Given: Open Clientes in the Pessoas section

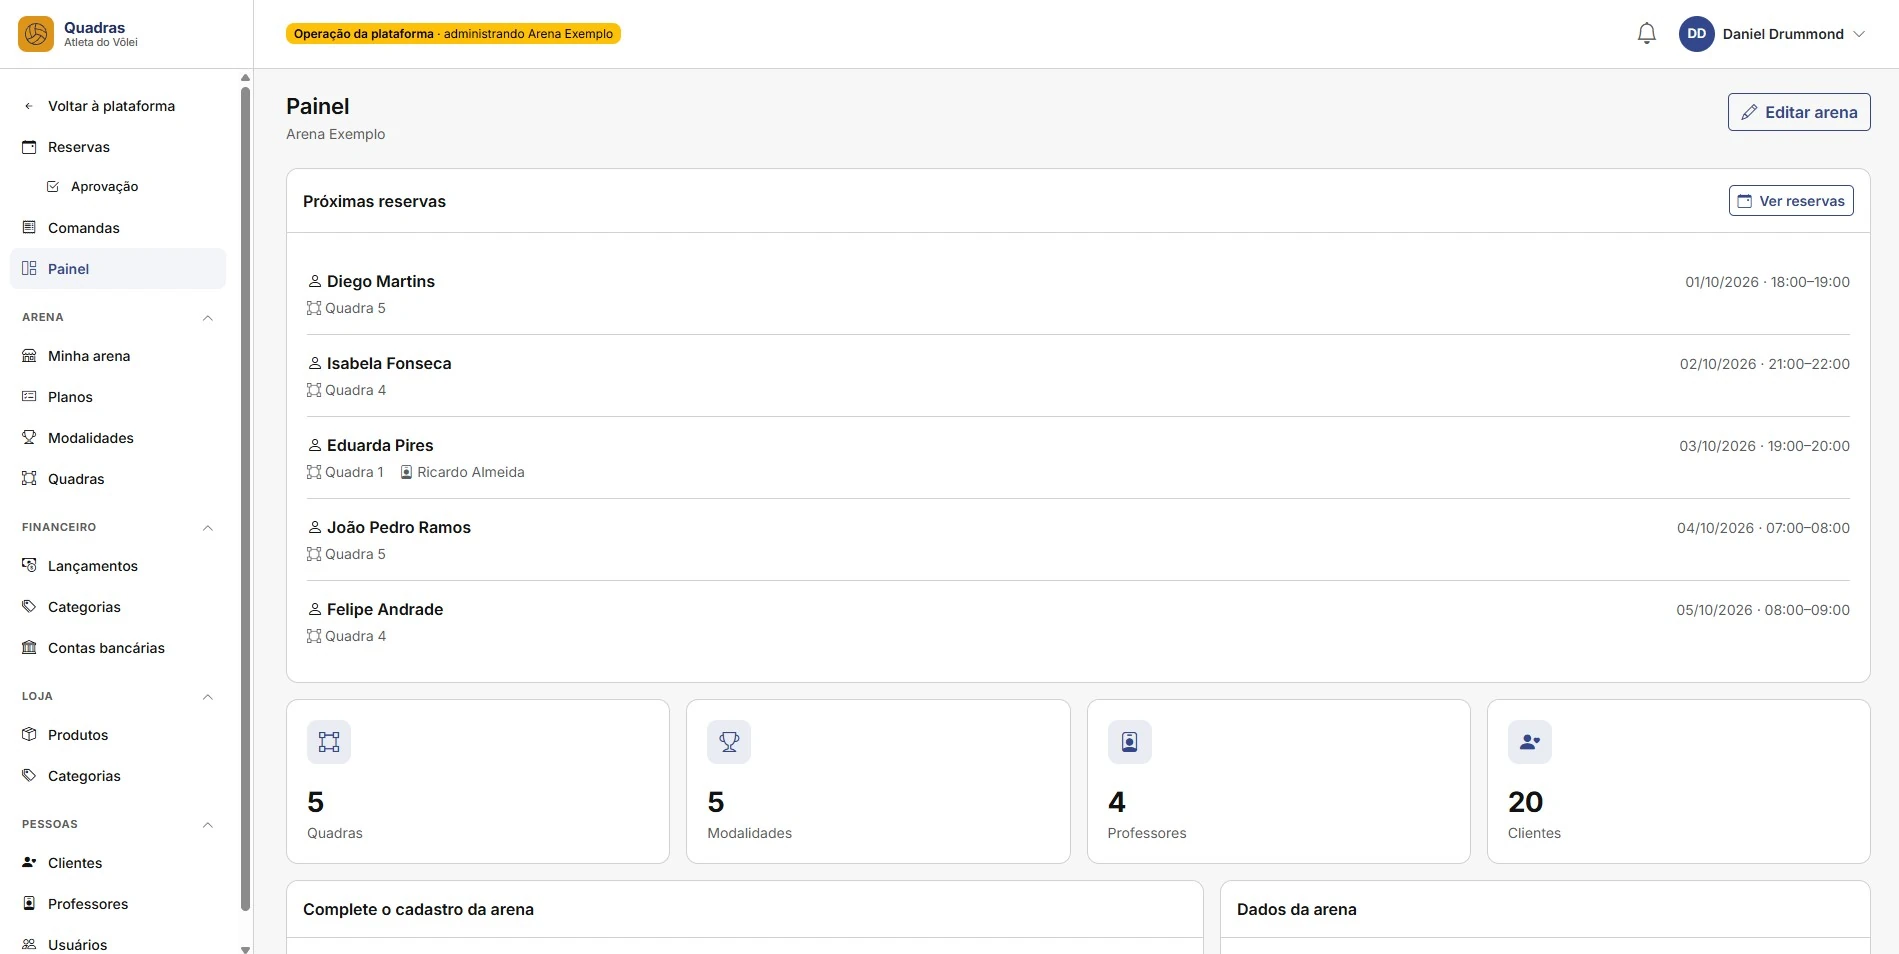Looking at the screenshot, I should [x=118, y=863].
